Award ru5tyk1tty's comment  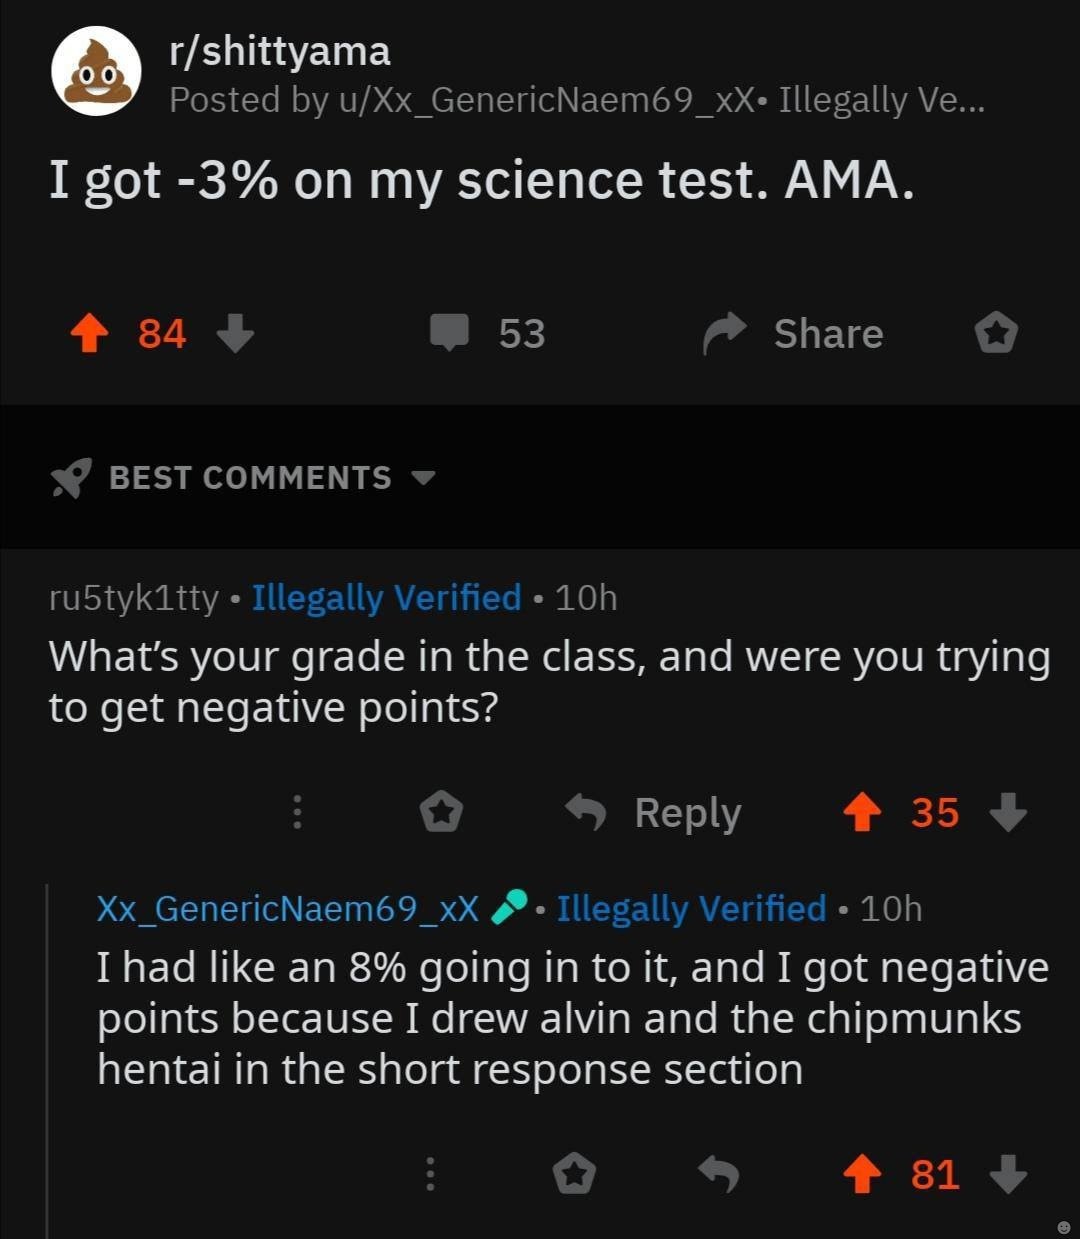pos(440,812)
